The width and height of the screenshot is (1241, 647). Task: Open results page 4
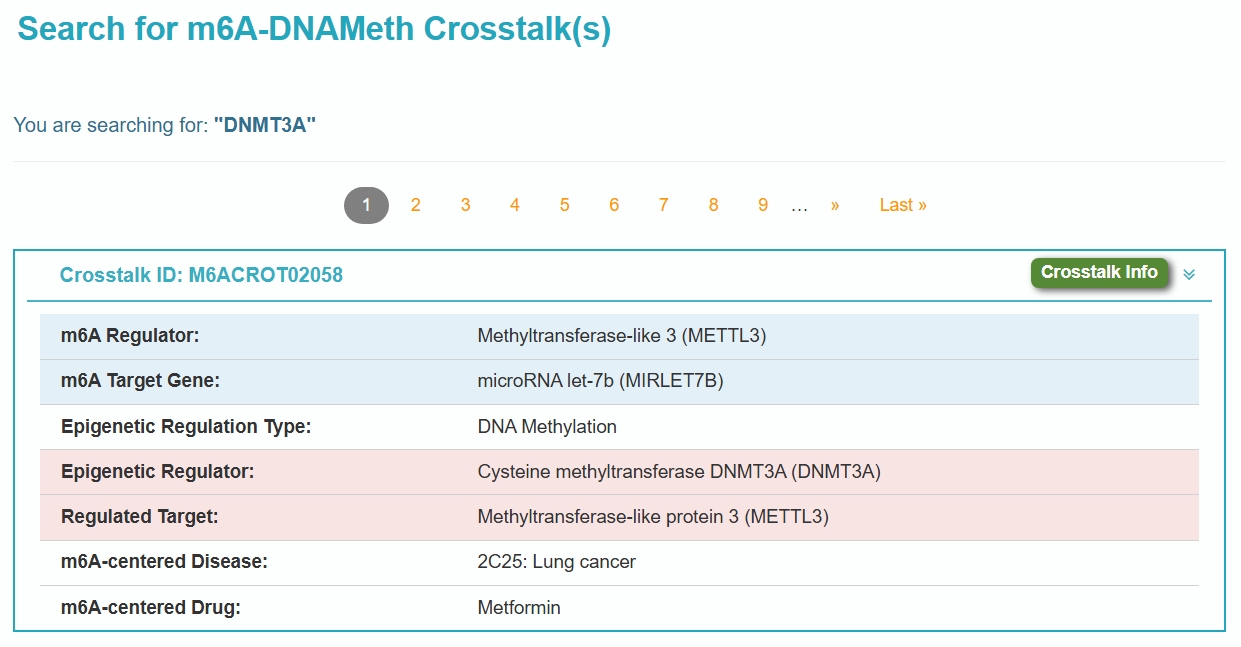(514, 205)
